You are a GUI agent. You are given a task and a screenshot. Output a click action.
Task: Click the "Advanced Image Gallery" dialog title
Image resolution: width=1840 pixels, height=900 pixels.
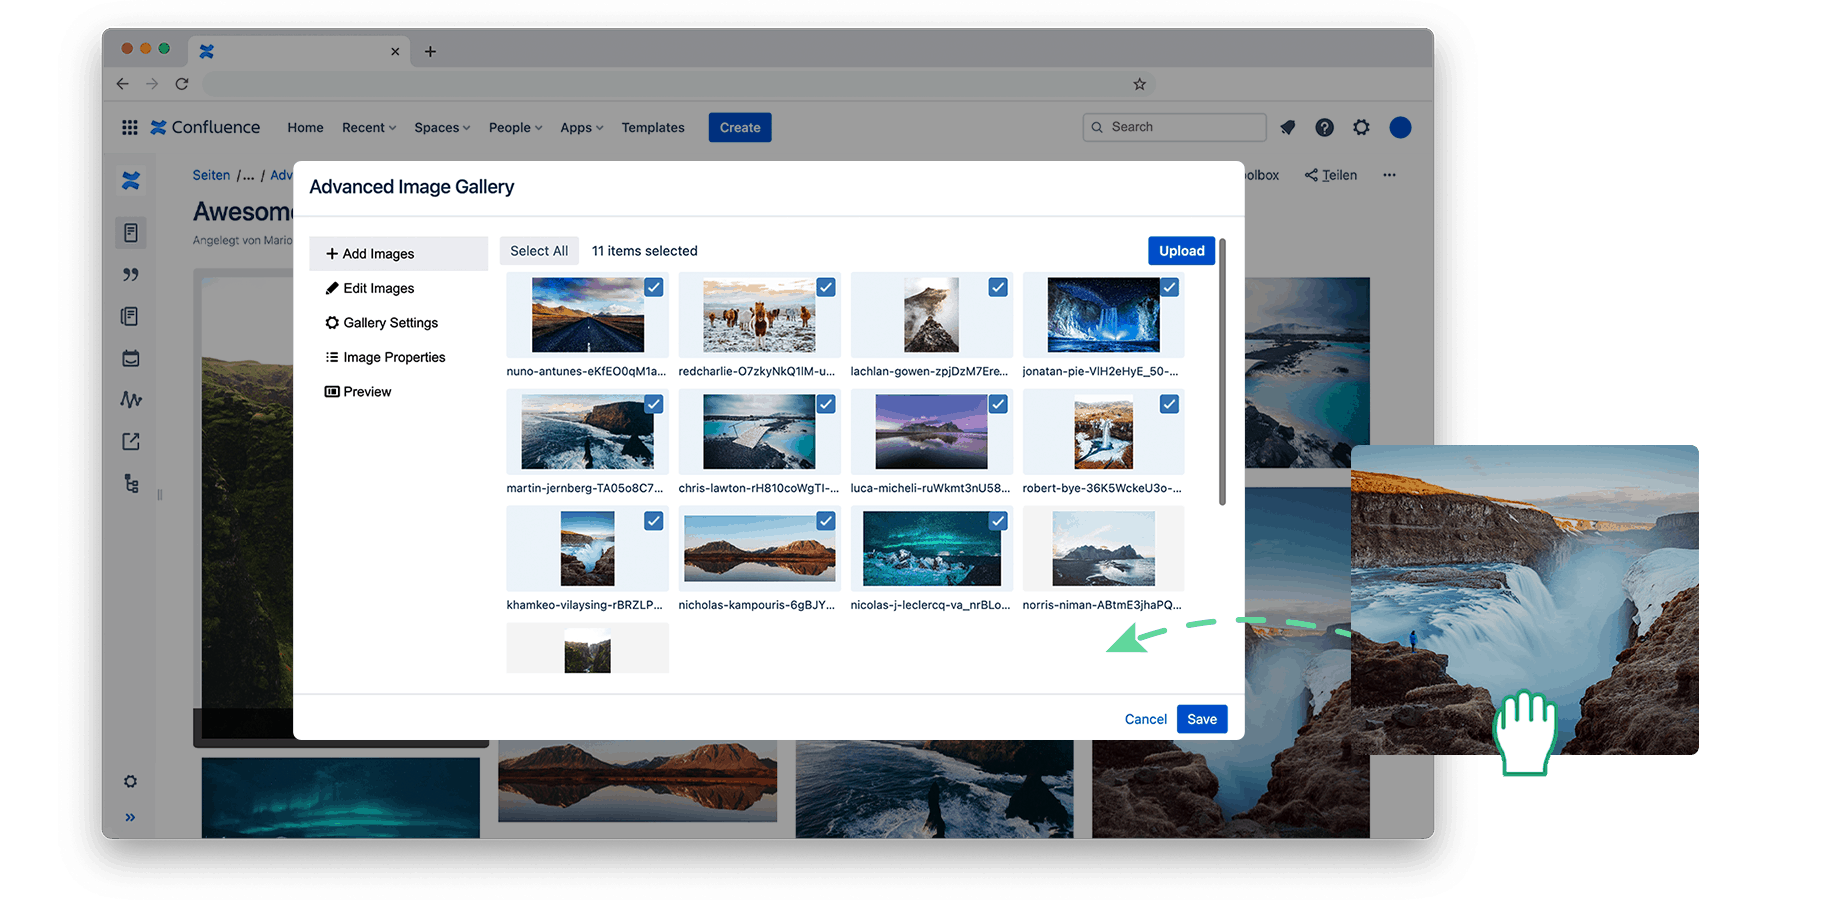(412, 187)
